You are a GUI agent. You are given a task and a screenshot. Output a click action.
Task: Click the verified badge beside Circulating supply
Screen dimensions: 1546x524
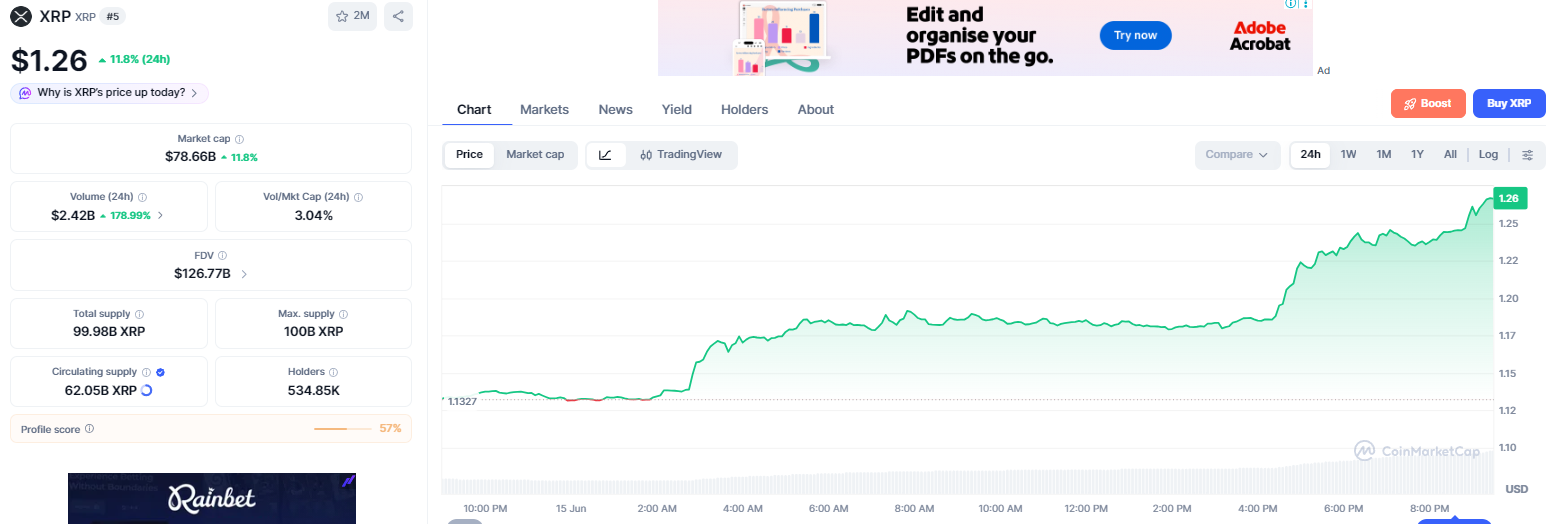click(x=160, y=372)
